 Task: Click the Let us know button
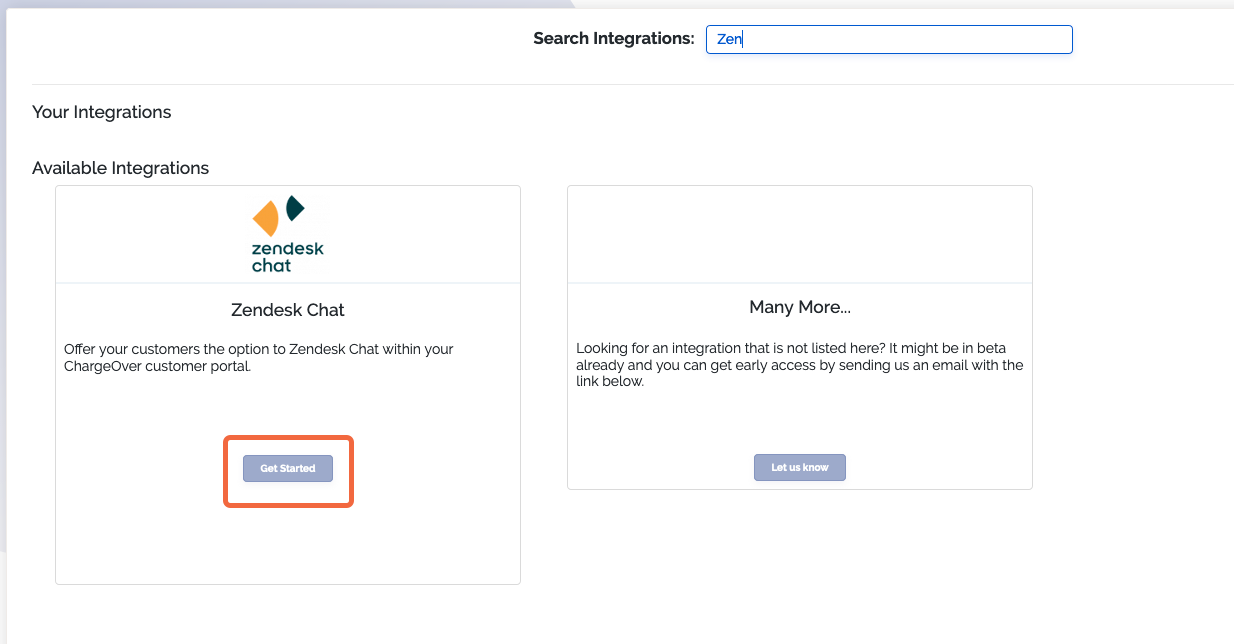(x=800, y=467)
